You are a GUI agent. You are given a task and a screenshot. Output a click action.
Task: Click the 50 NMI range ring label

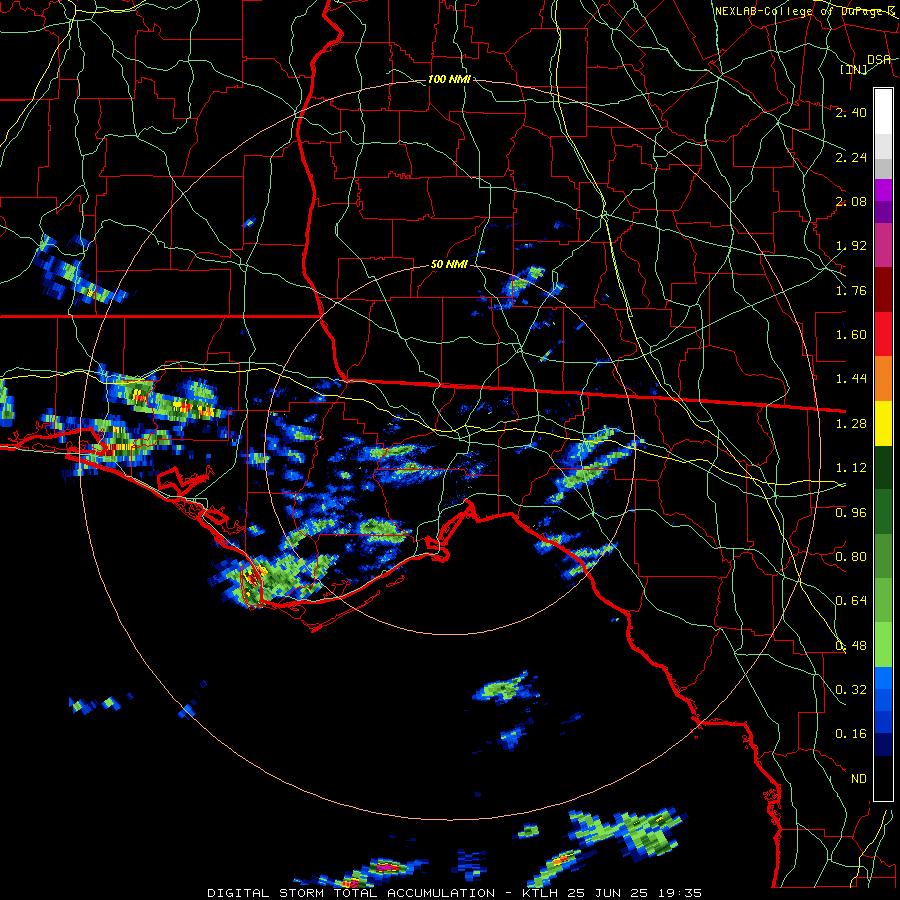point(449,264)
